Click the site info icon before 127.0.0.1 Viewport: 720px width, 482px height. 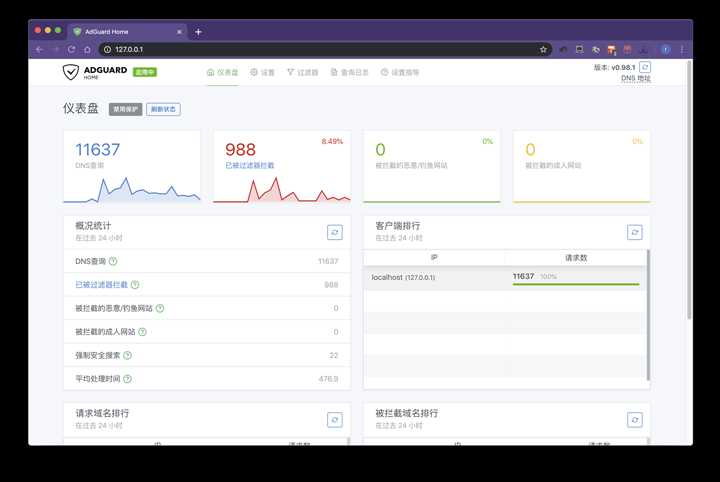pyautogui.click(x=107, y=49)
